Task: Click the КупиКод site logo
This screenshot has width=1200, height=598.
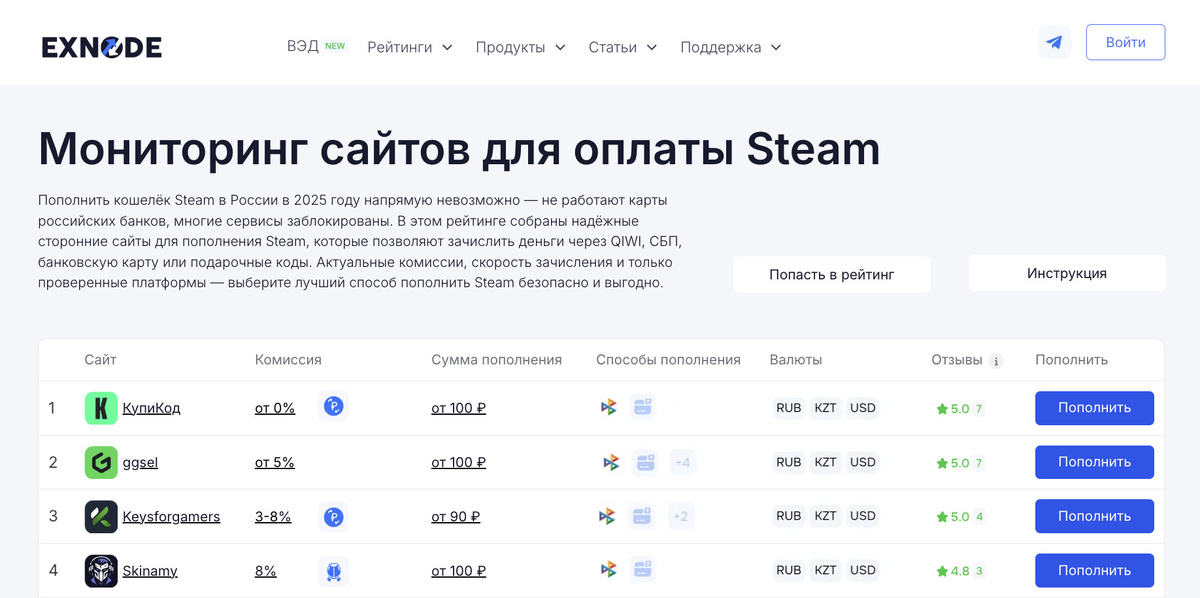Action: (101, 407)
